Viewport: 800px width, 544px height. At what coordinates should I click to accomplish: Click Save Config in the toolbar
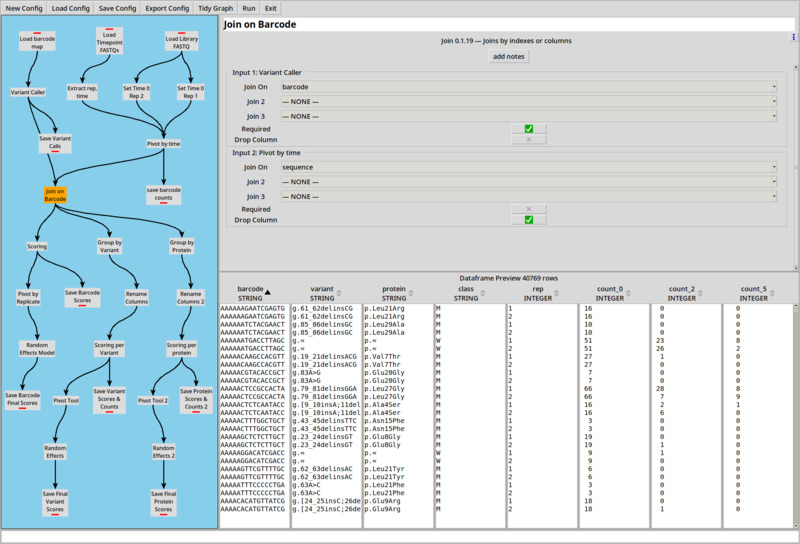pos(117,8)
